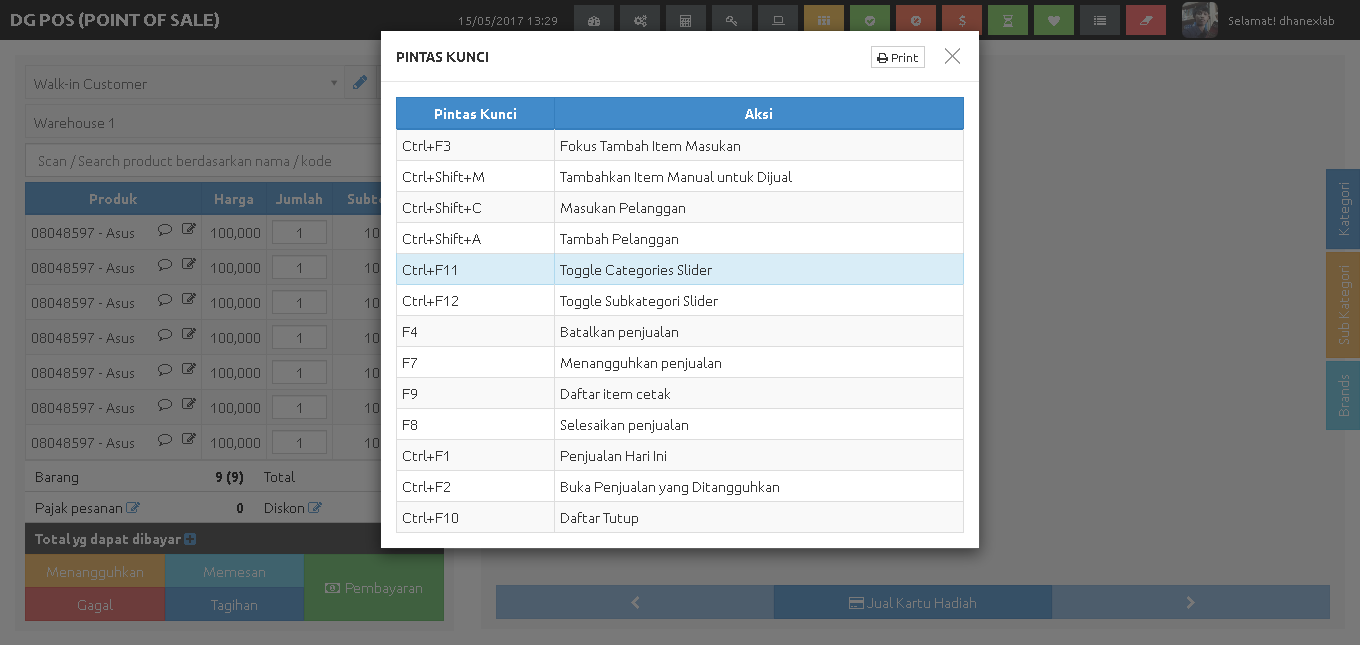The image size is (1360, 645).
Task: Click the dollar sign icon in header
Action: pyautogui.click(x=962, y=20)
